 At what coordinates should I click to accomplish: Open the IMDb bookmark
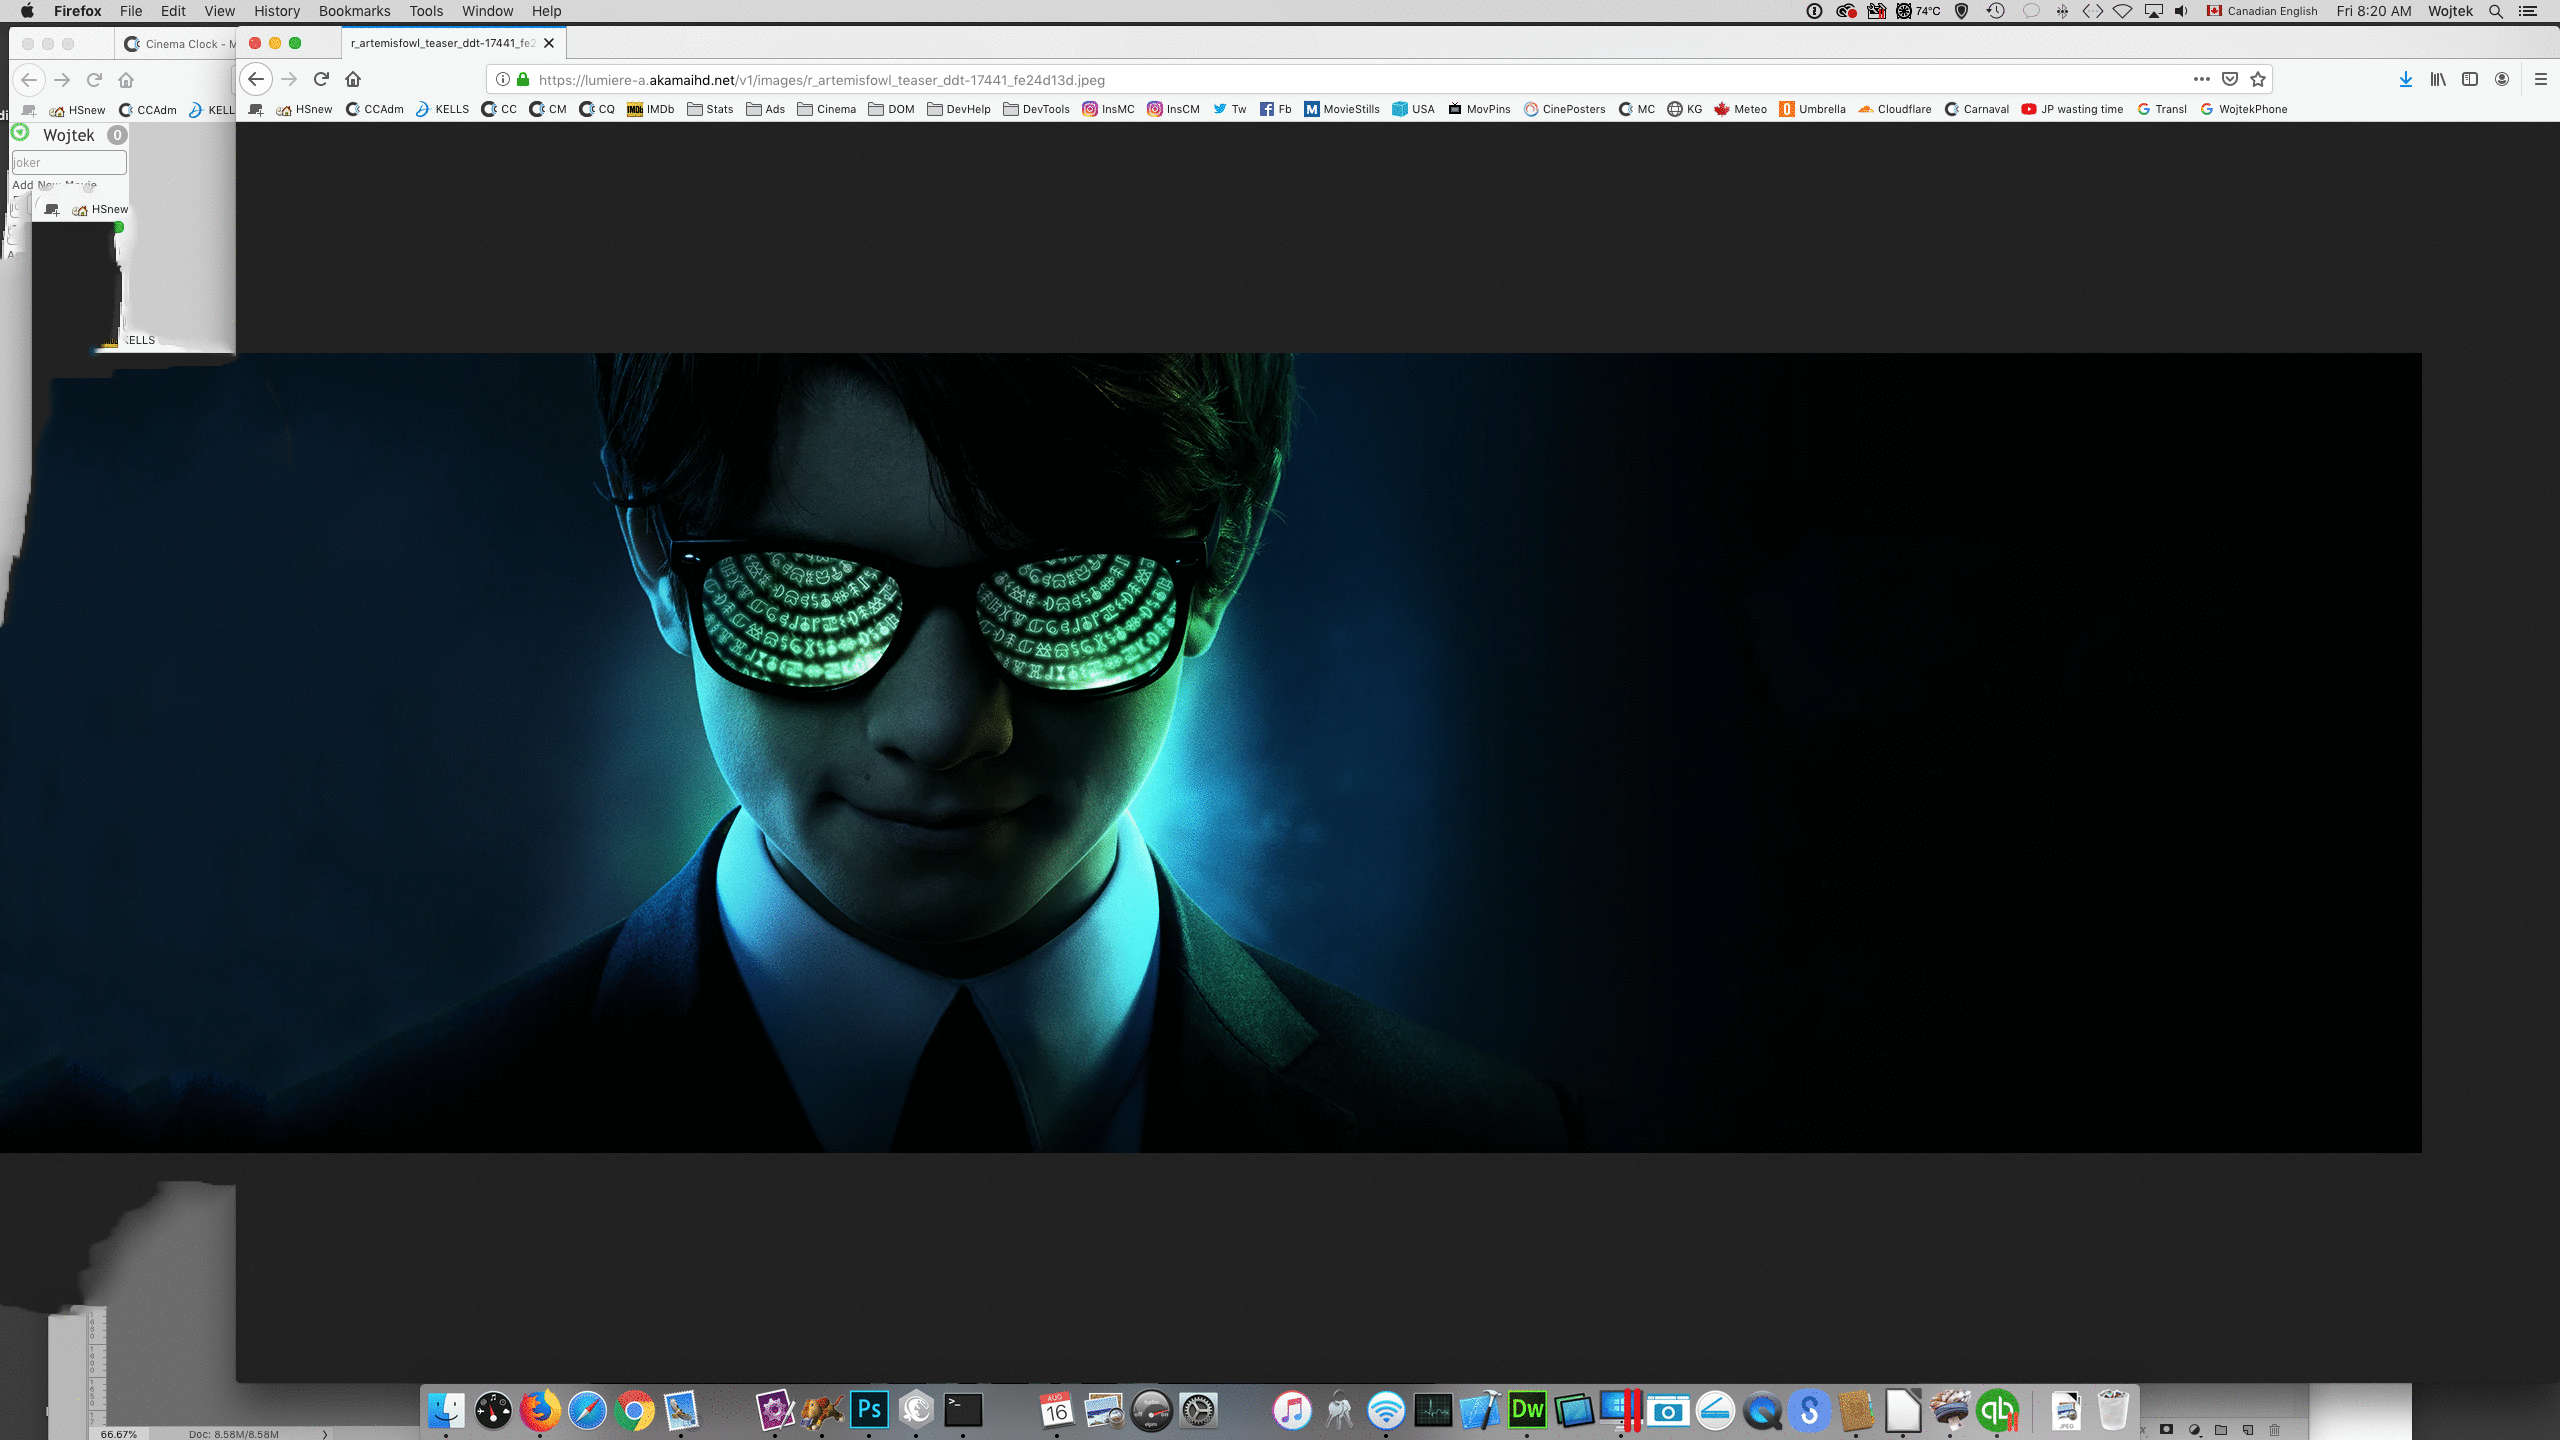[650, 109]
